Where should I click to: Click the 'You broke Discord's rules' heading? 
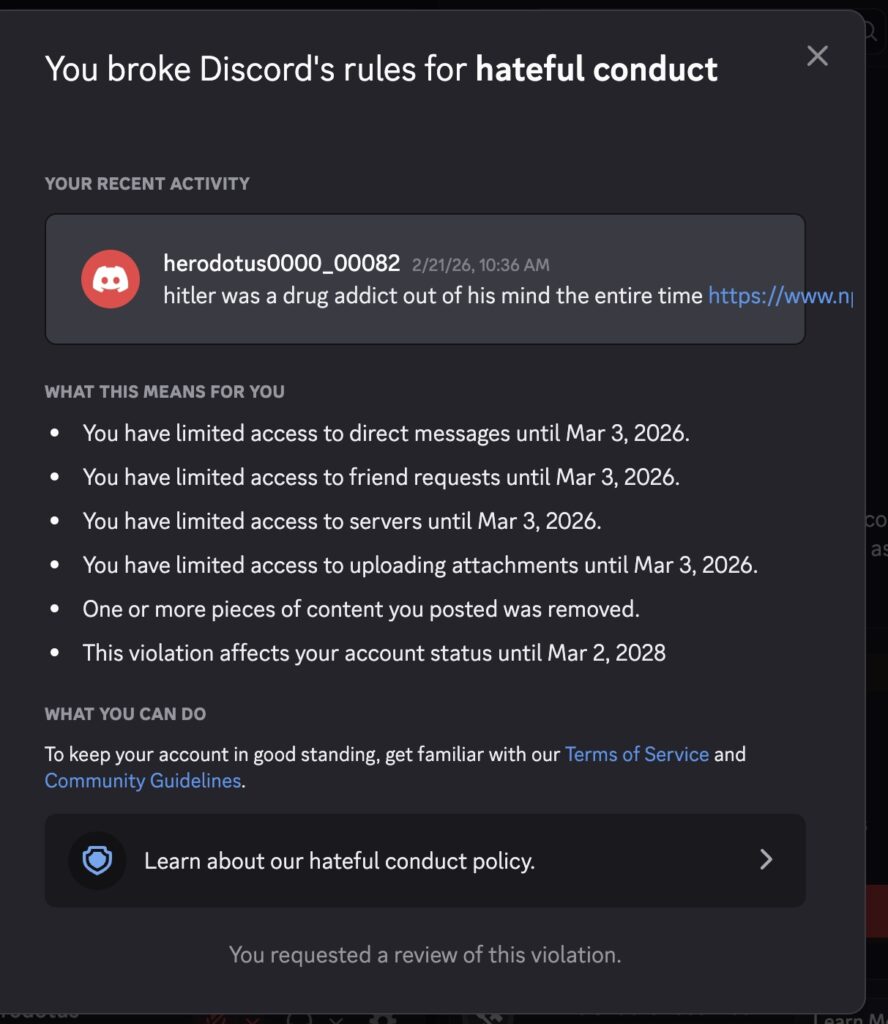[381, 69]
